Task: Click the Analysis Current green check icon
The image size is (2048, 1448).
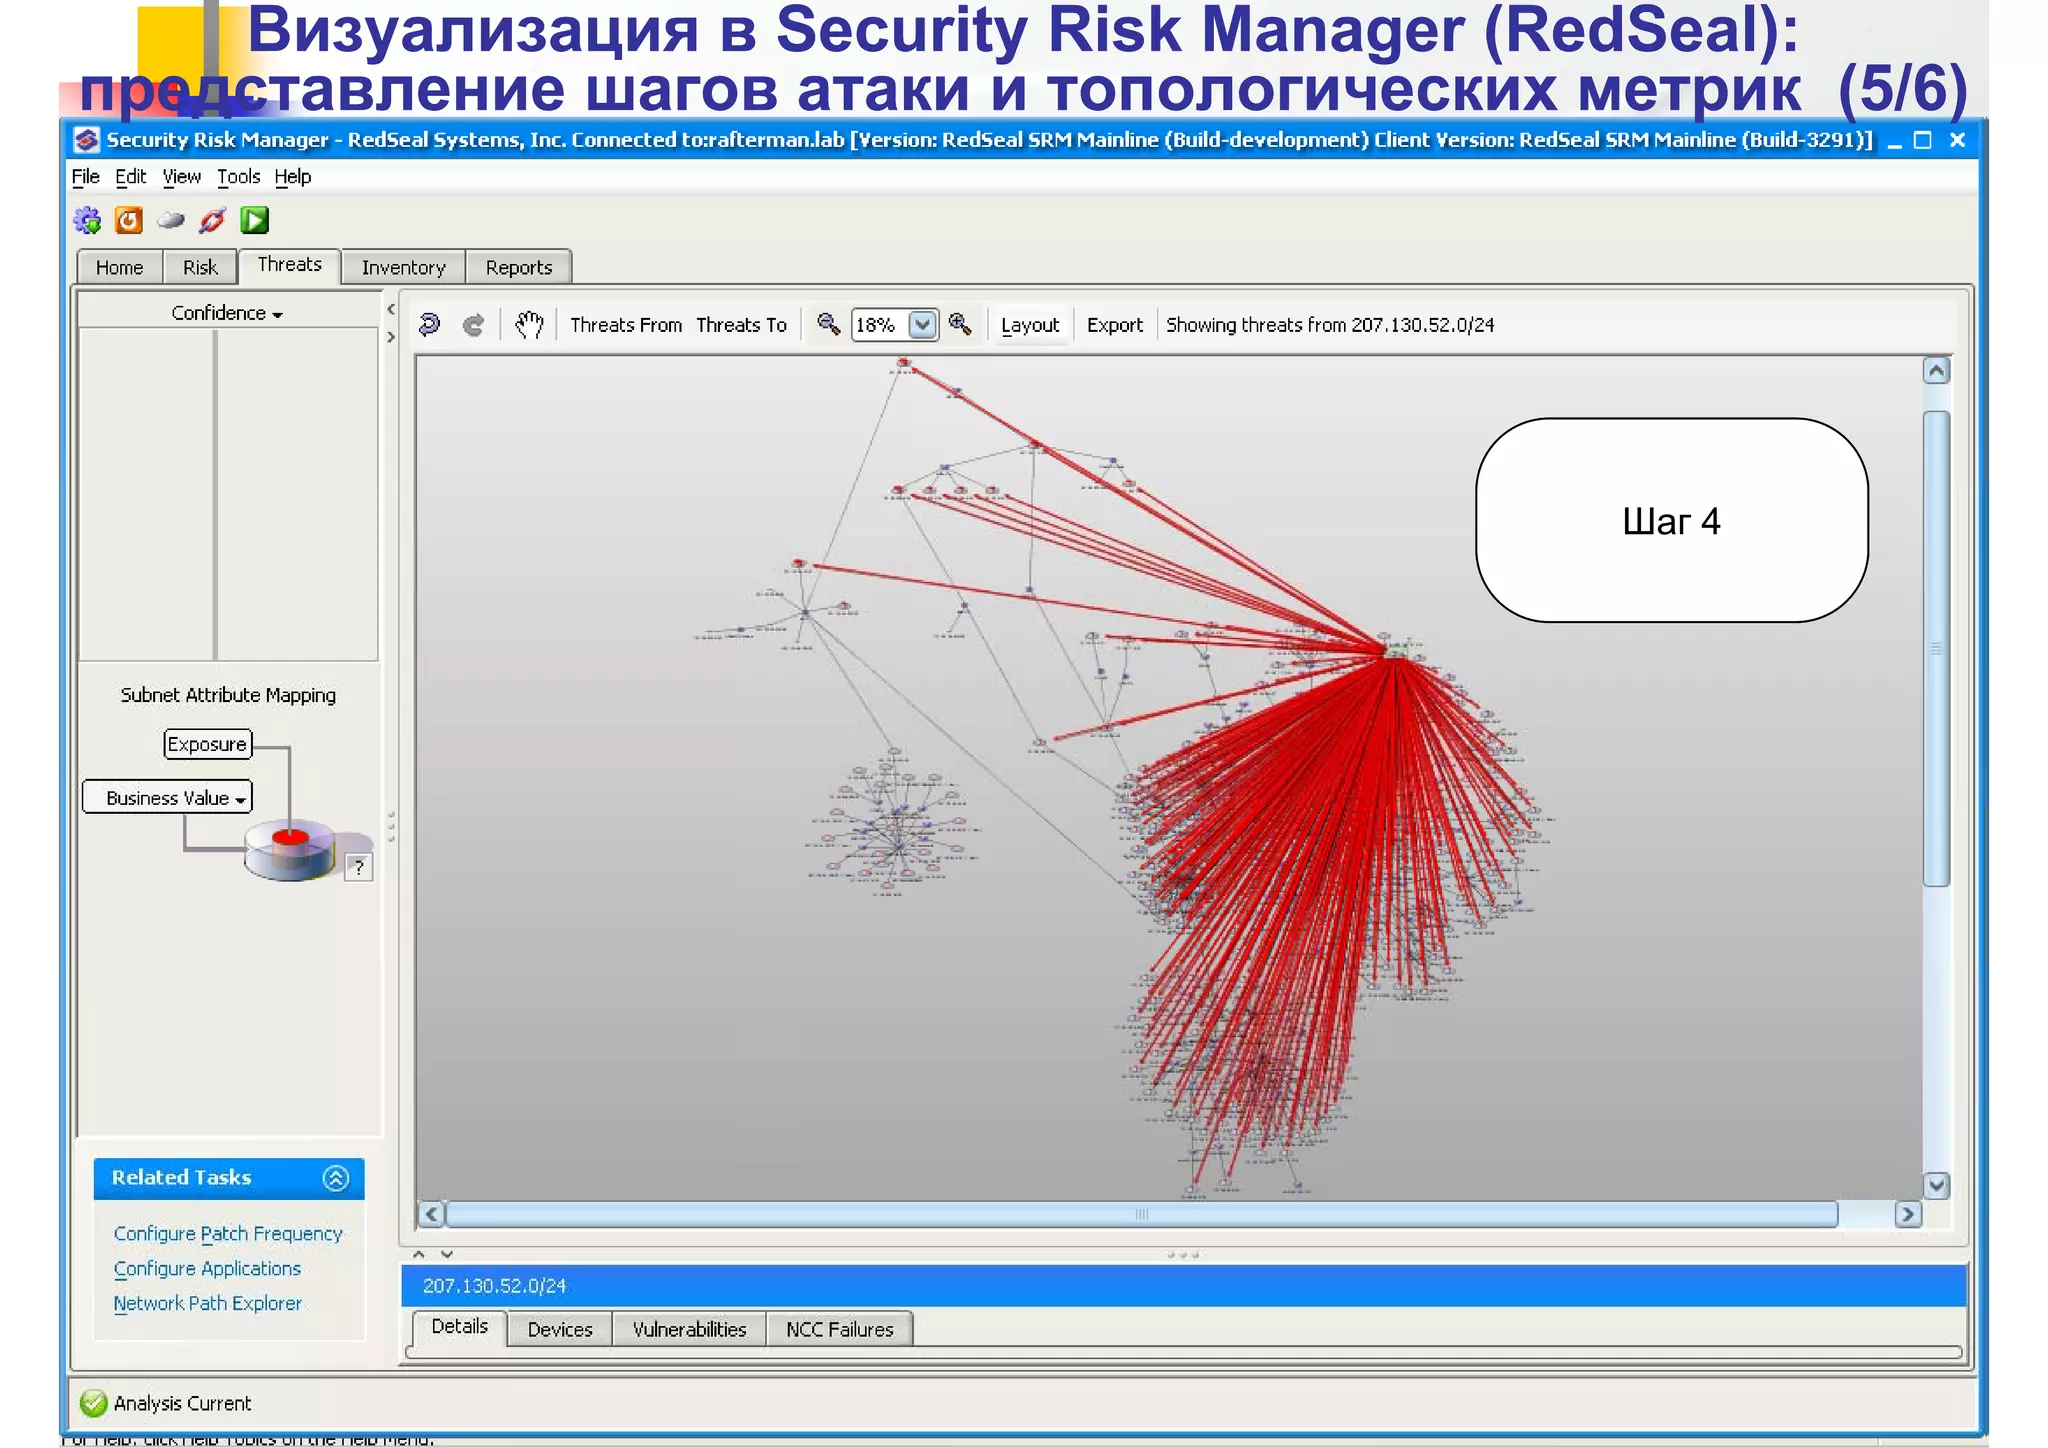Action: pyautogui.click(x=93, y=1403)
